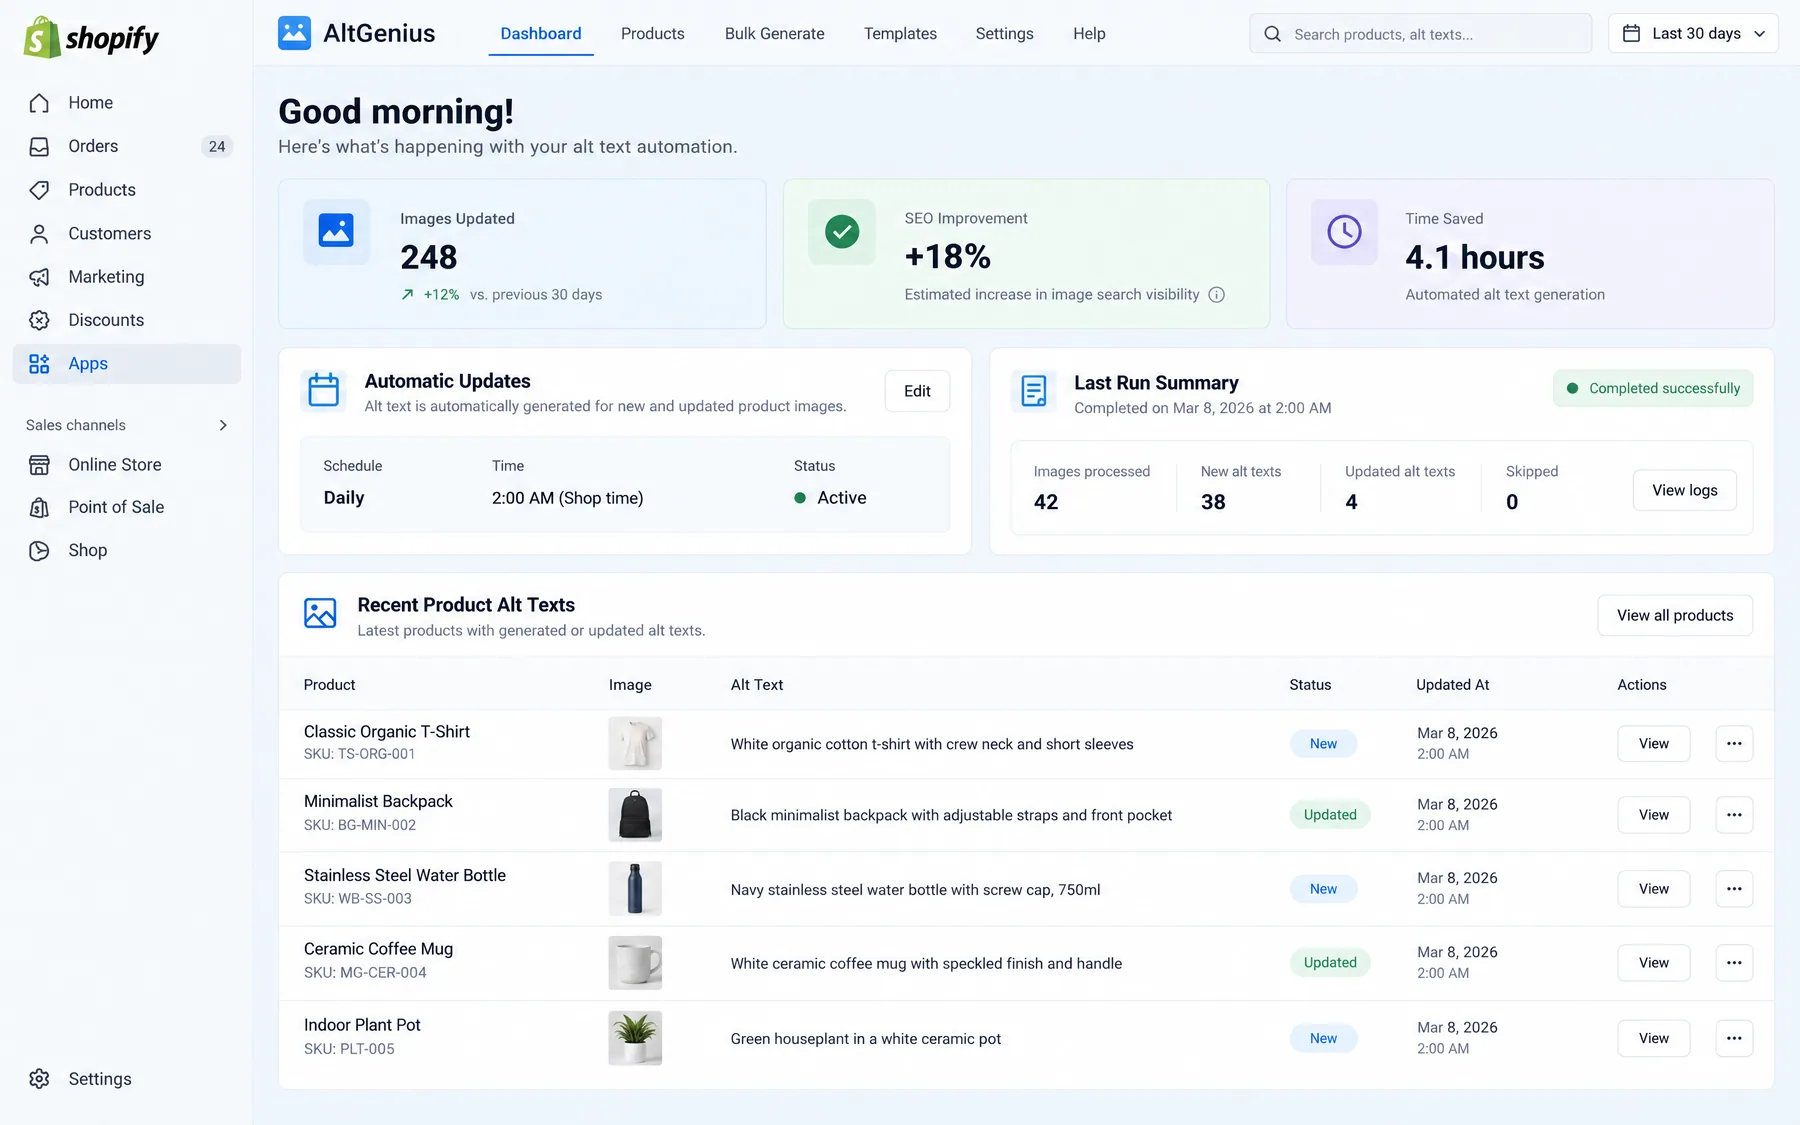The height and width of the screenshot is (1125, 1800).
Task: Open Orders in the sidebar
Action: coord(126,146)
